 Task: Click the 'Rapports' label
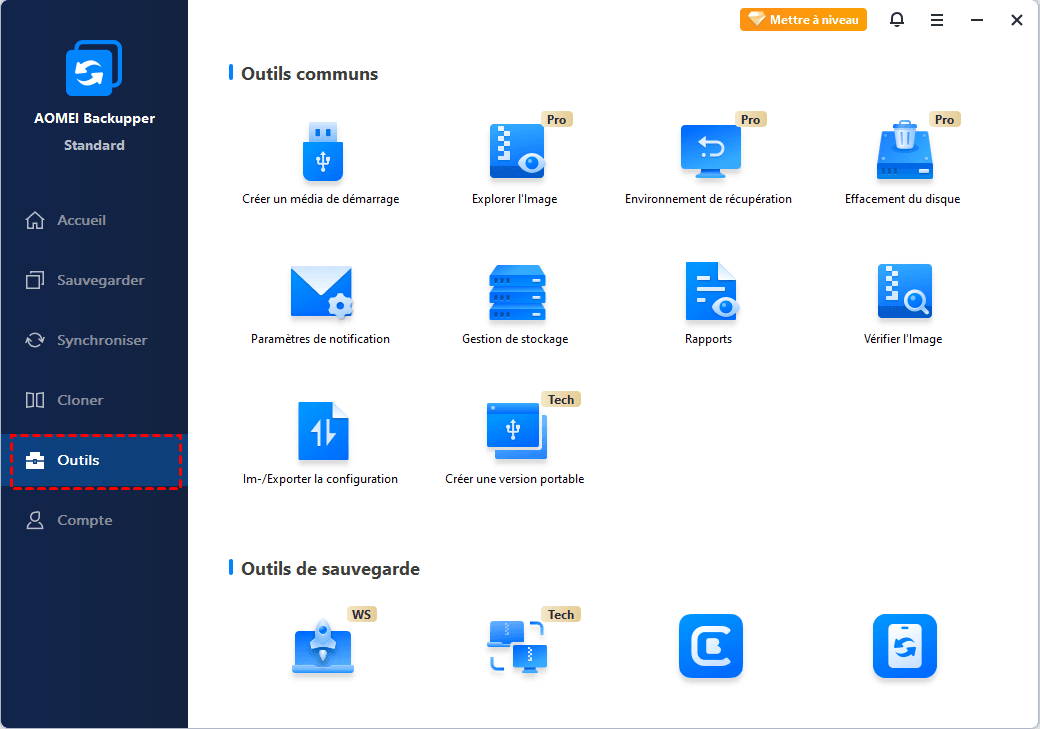pyautogui.click(x=708, y=339)
